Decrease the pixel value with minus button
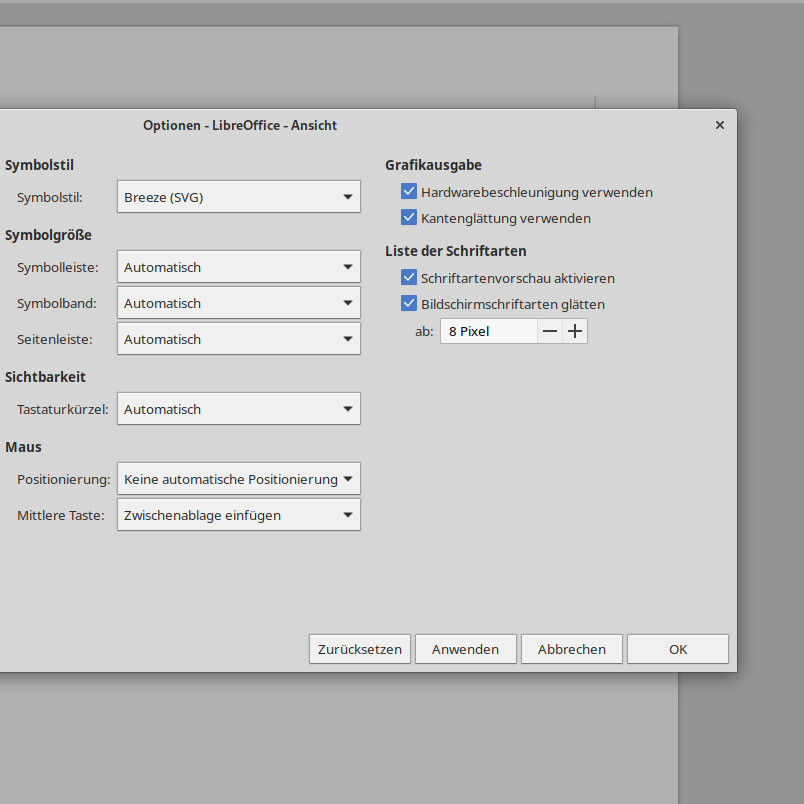 click(550, 331)
